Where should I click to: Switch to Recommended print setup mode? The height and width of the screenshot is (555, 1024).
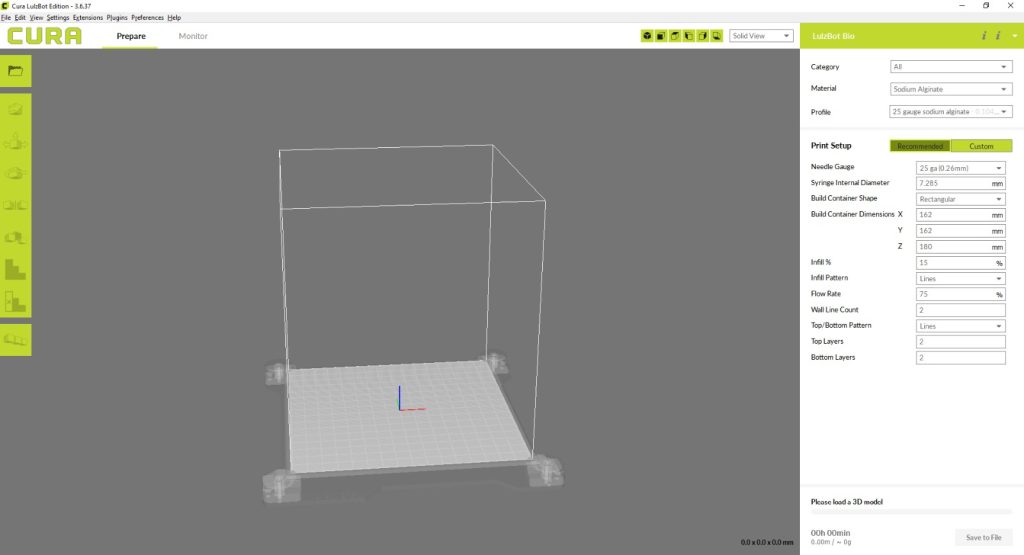(920, 146)
